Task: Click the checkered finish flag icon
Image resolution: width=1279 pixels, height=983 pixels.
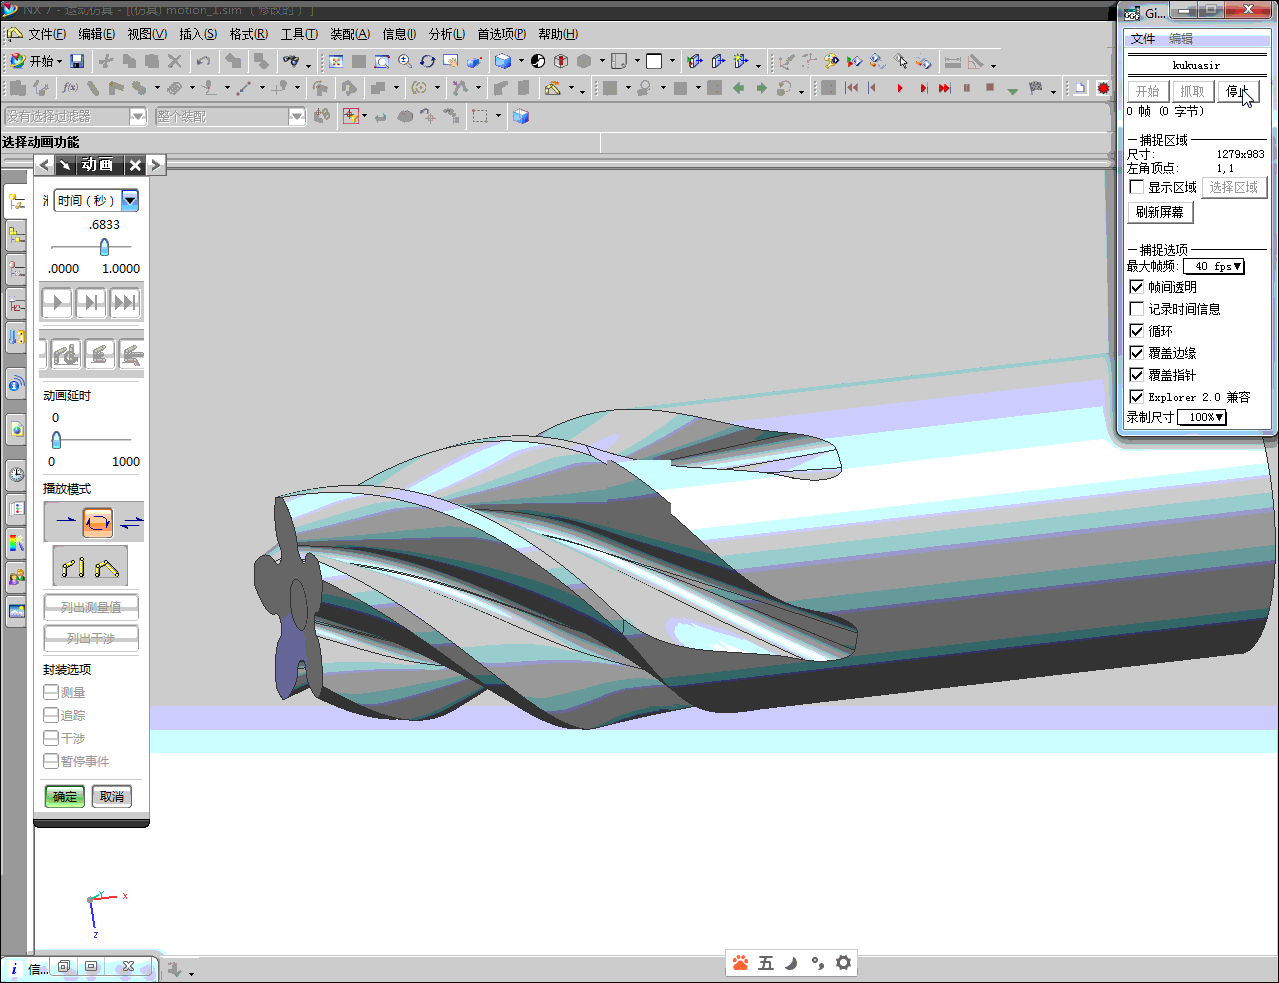Action: coord(1035,88)
